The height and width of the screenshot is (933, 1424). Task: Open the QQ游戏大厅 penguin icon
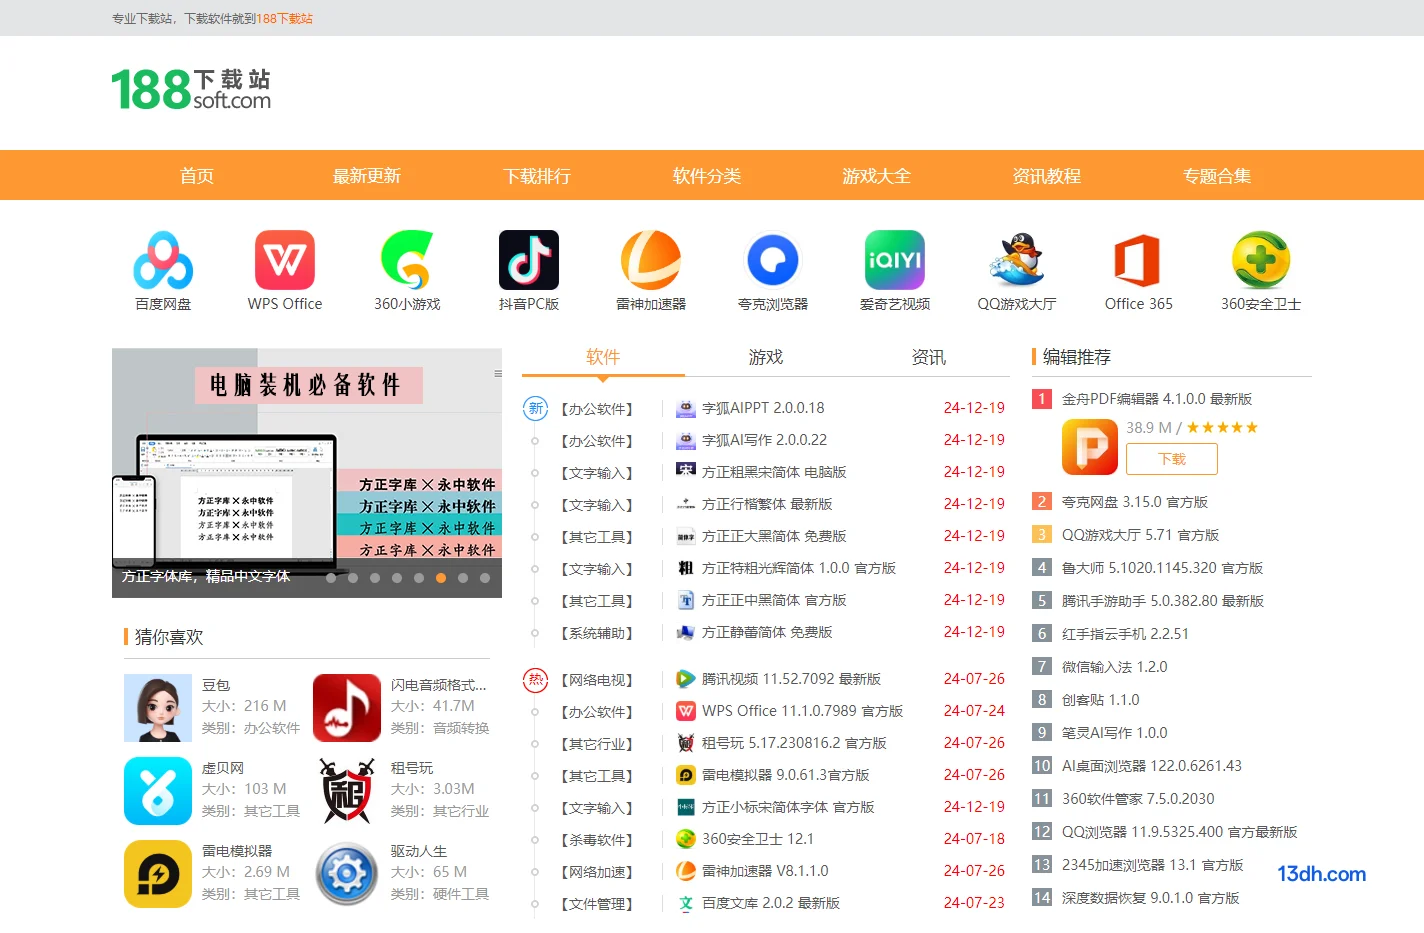(1017, 260)
